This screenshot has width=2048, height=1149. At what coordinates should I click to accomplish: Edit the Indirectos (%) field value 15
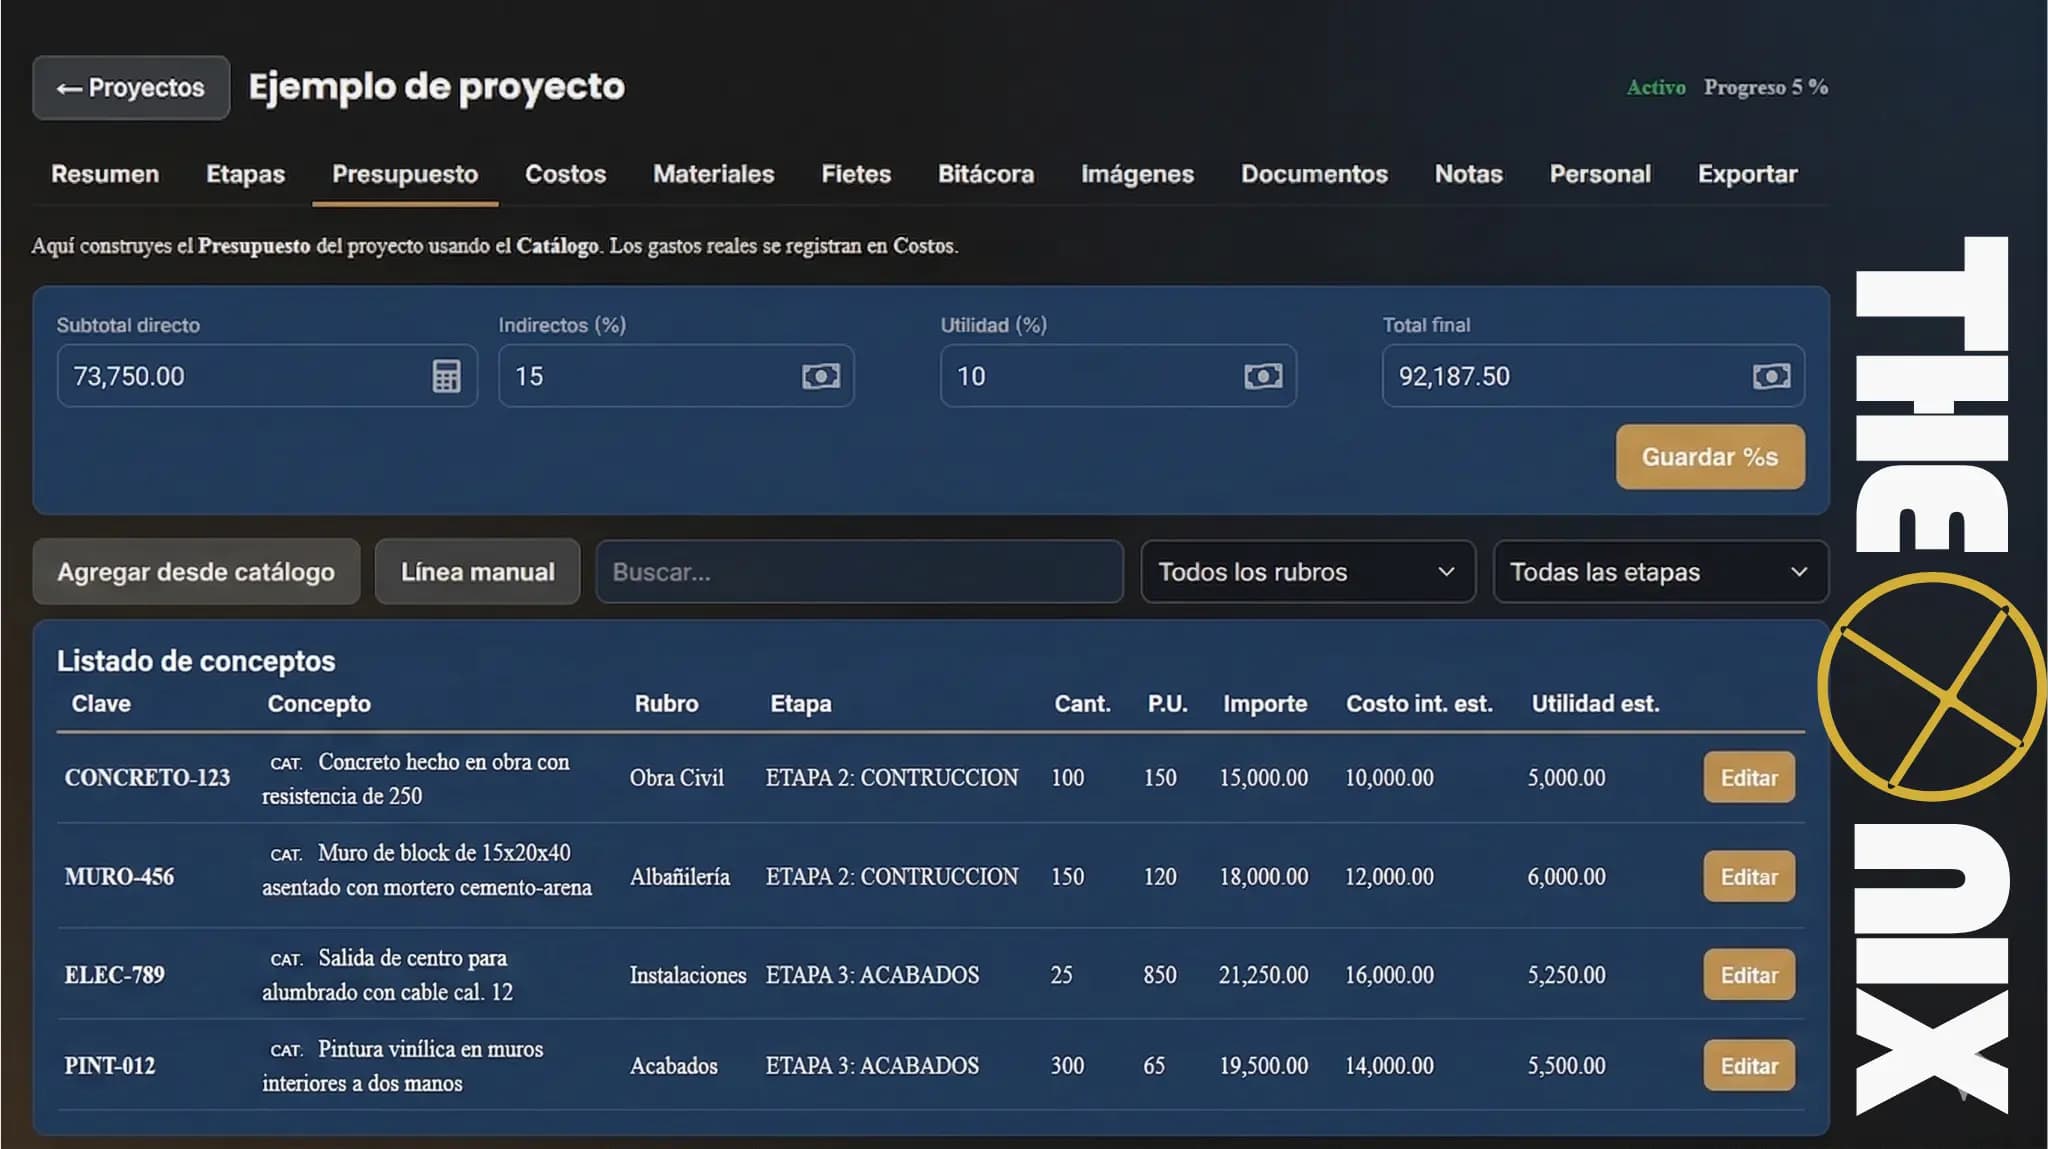676,376
